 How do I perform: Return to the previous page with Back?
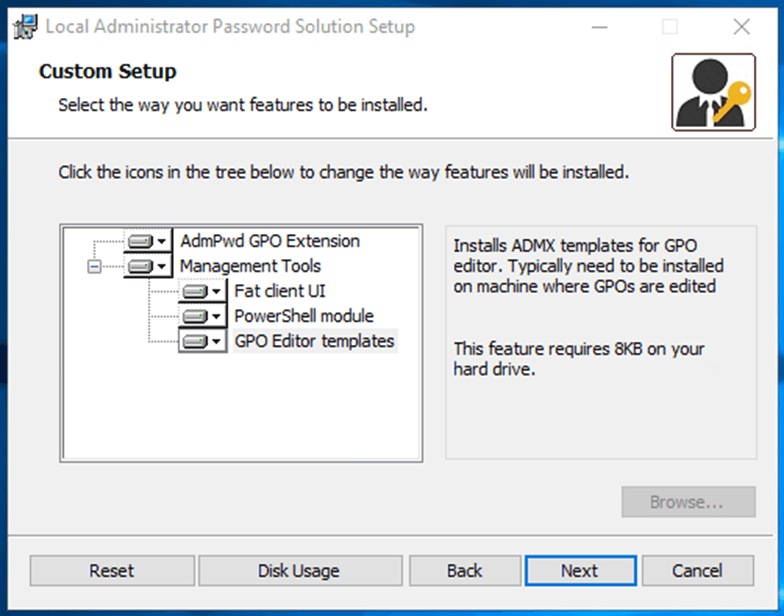click(465, 570)
